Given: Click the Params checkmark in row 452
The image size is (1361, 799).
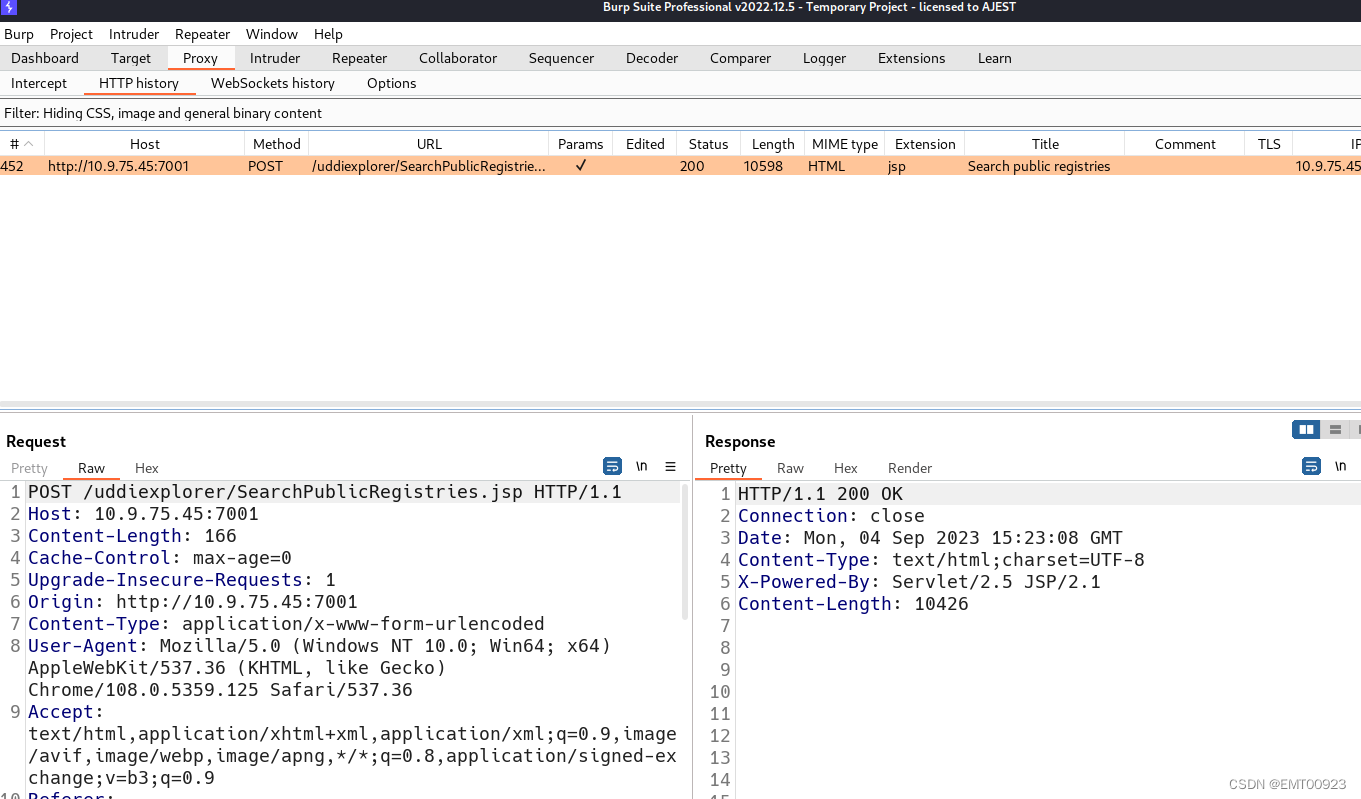Looking at the screenshot, I should click(x=580, y=166).
